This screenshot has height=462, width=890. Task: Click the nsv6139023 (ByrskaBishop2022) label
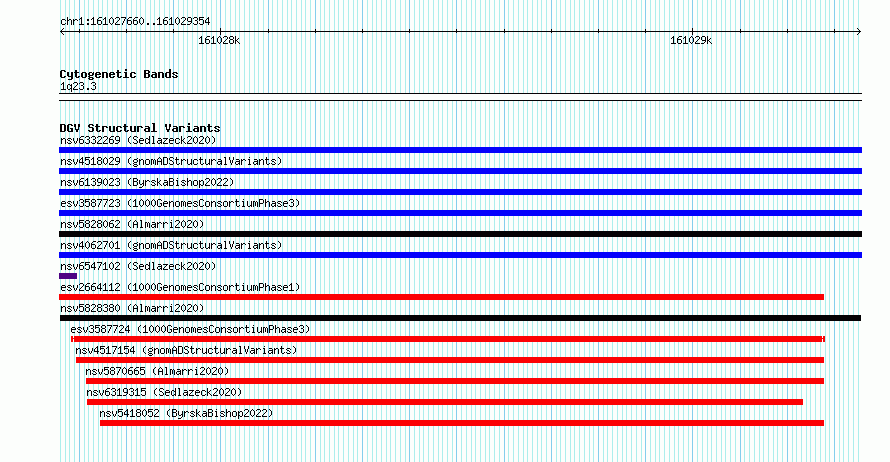pos(147,182)
